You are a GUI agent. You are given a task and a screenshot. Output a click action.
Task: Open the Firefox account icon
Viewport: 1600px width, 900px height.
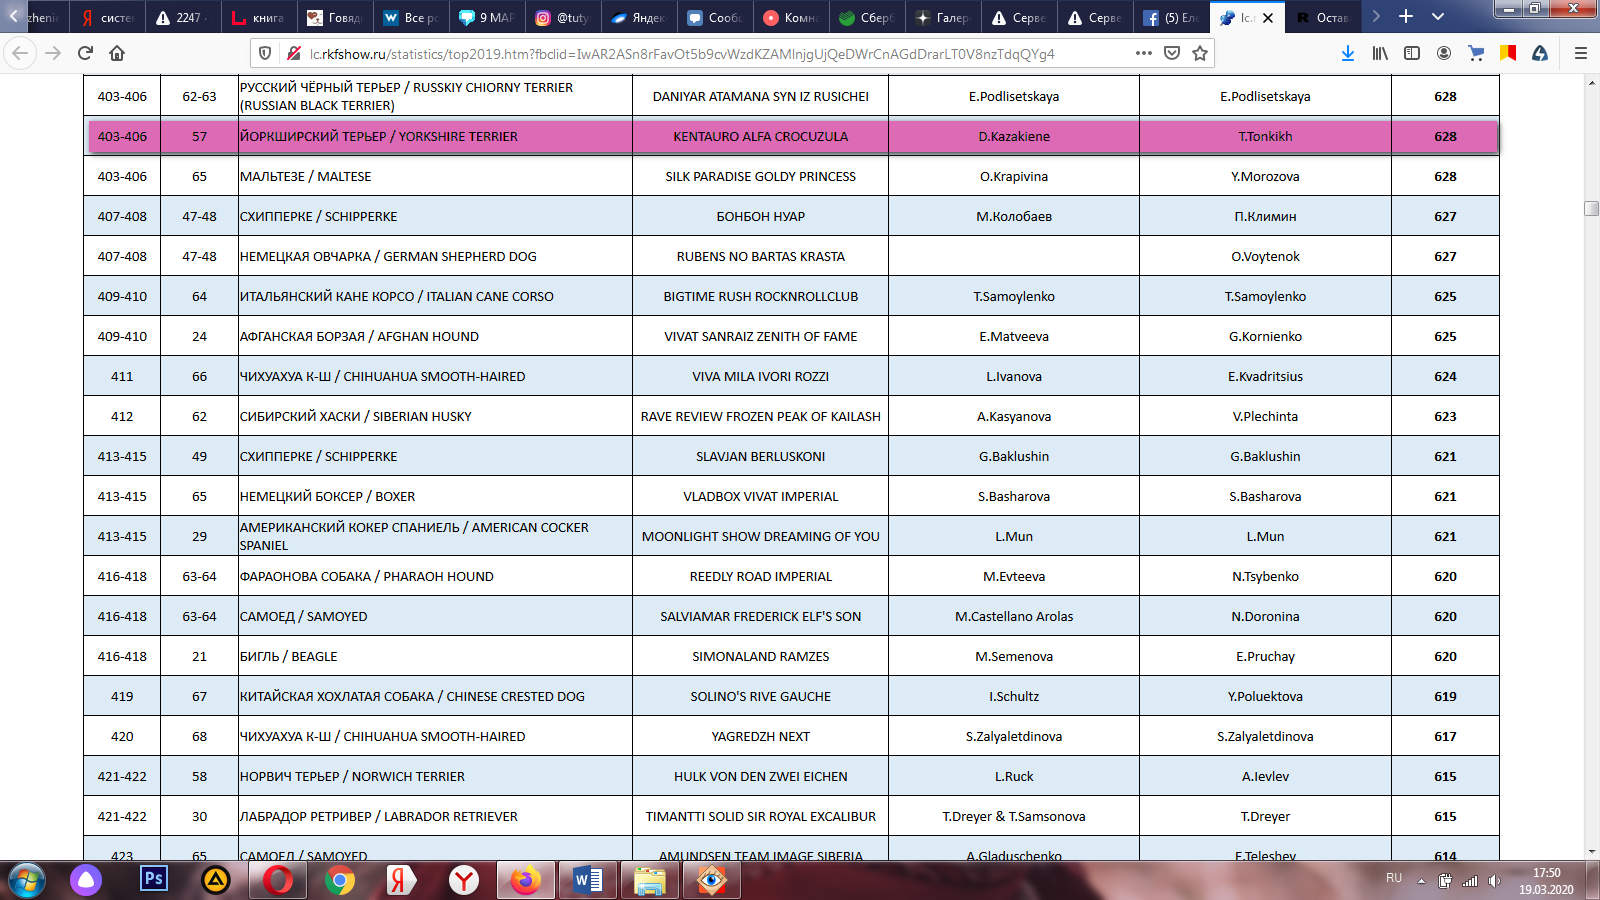tap(1444, 53)
